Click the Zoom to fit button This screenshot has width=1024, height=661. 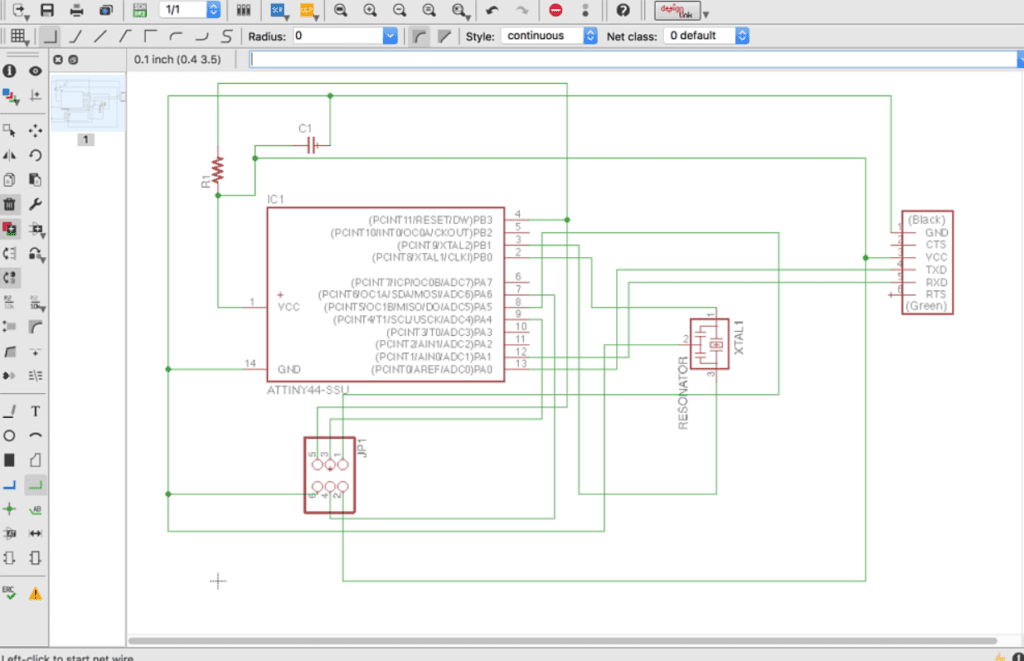point(340,10)
